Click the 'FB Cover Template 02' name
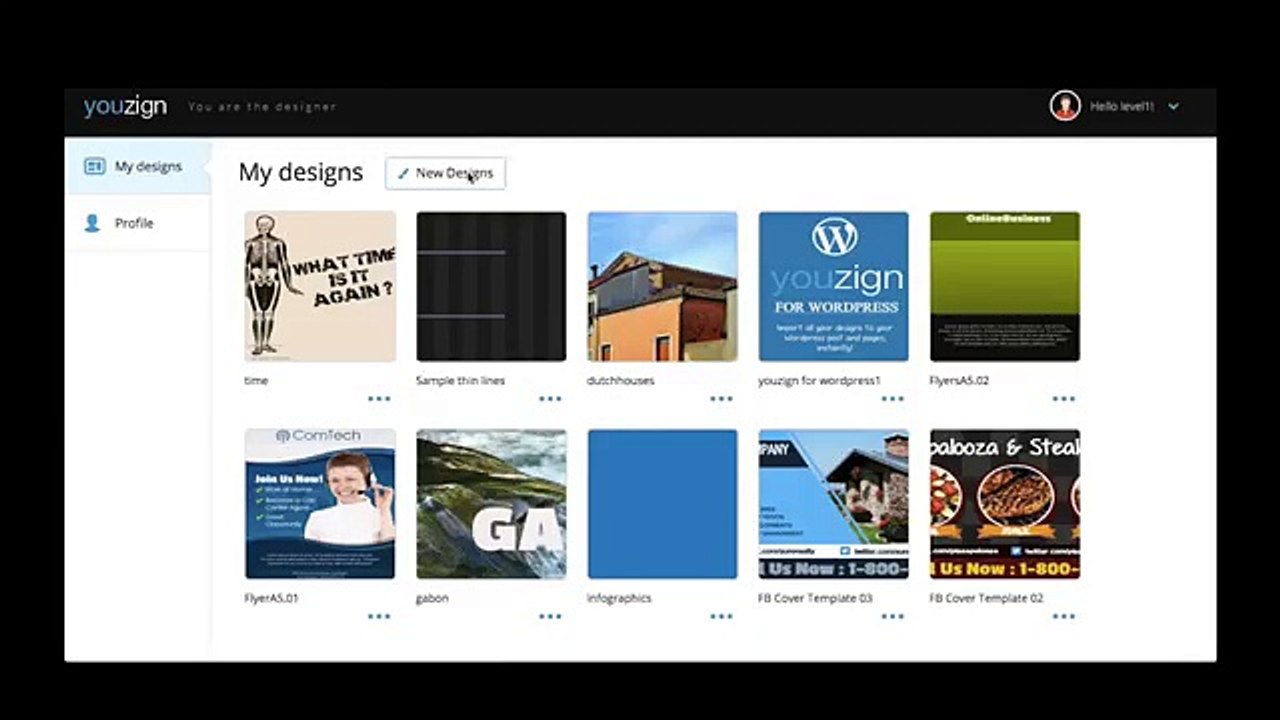Image resolution: width=1280 pixels, height=720 pixels. click(987, 598)
